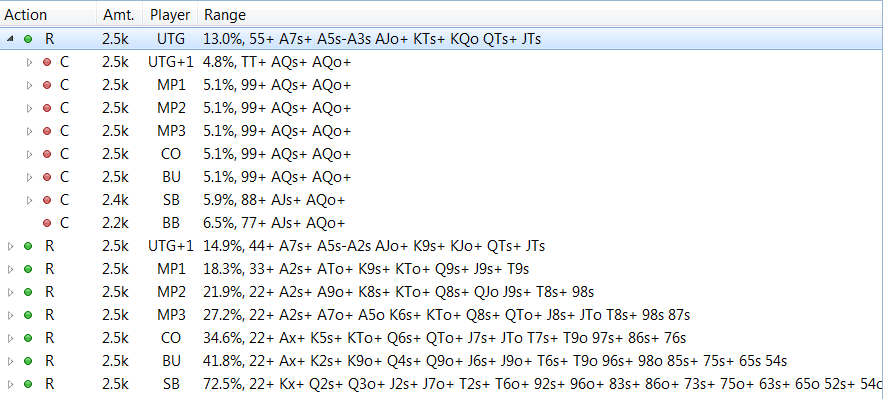Expand the BU raise 41.8% row
Screen dimensions: 883x399
pos(10,361)
